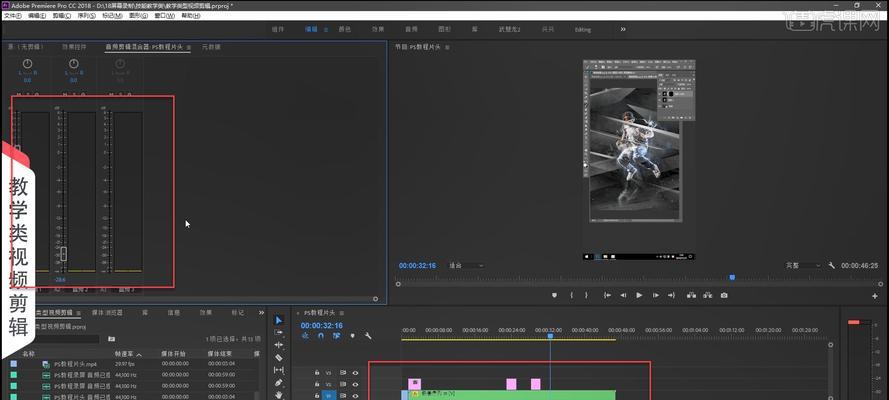Switch to the Editing workspace
This screenshot has height=400, width=889.
coord(583,29)
